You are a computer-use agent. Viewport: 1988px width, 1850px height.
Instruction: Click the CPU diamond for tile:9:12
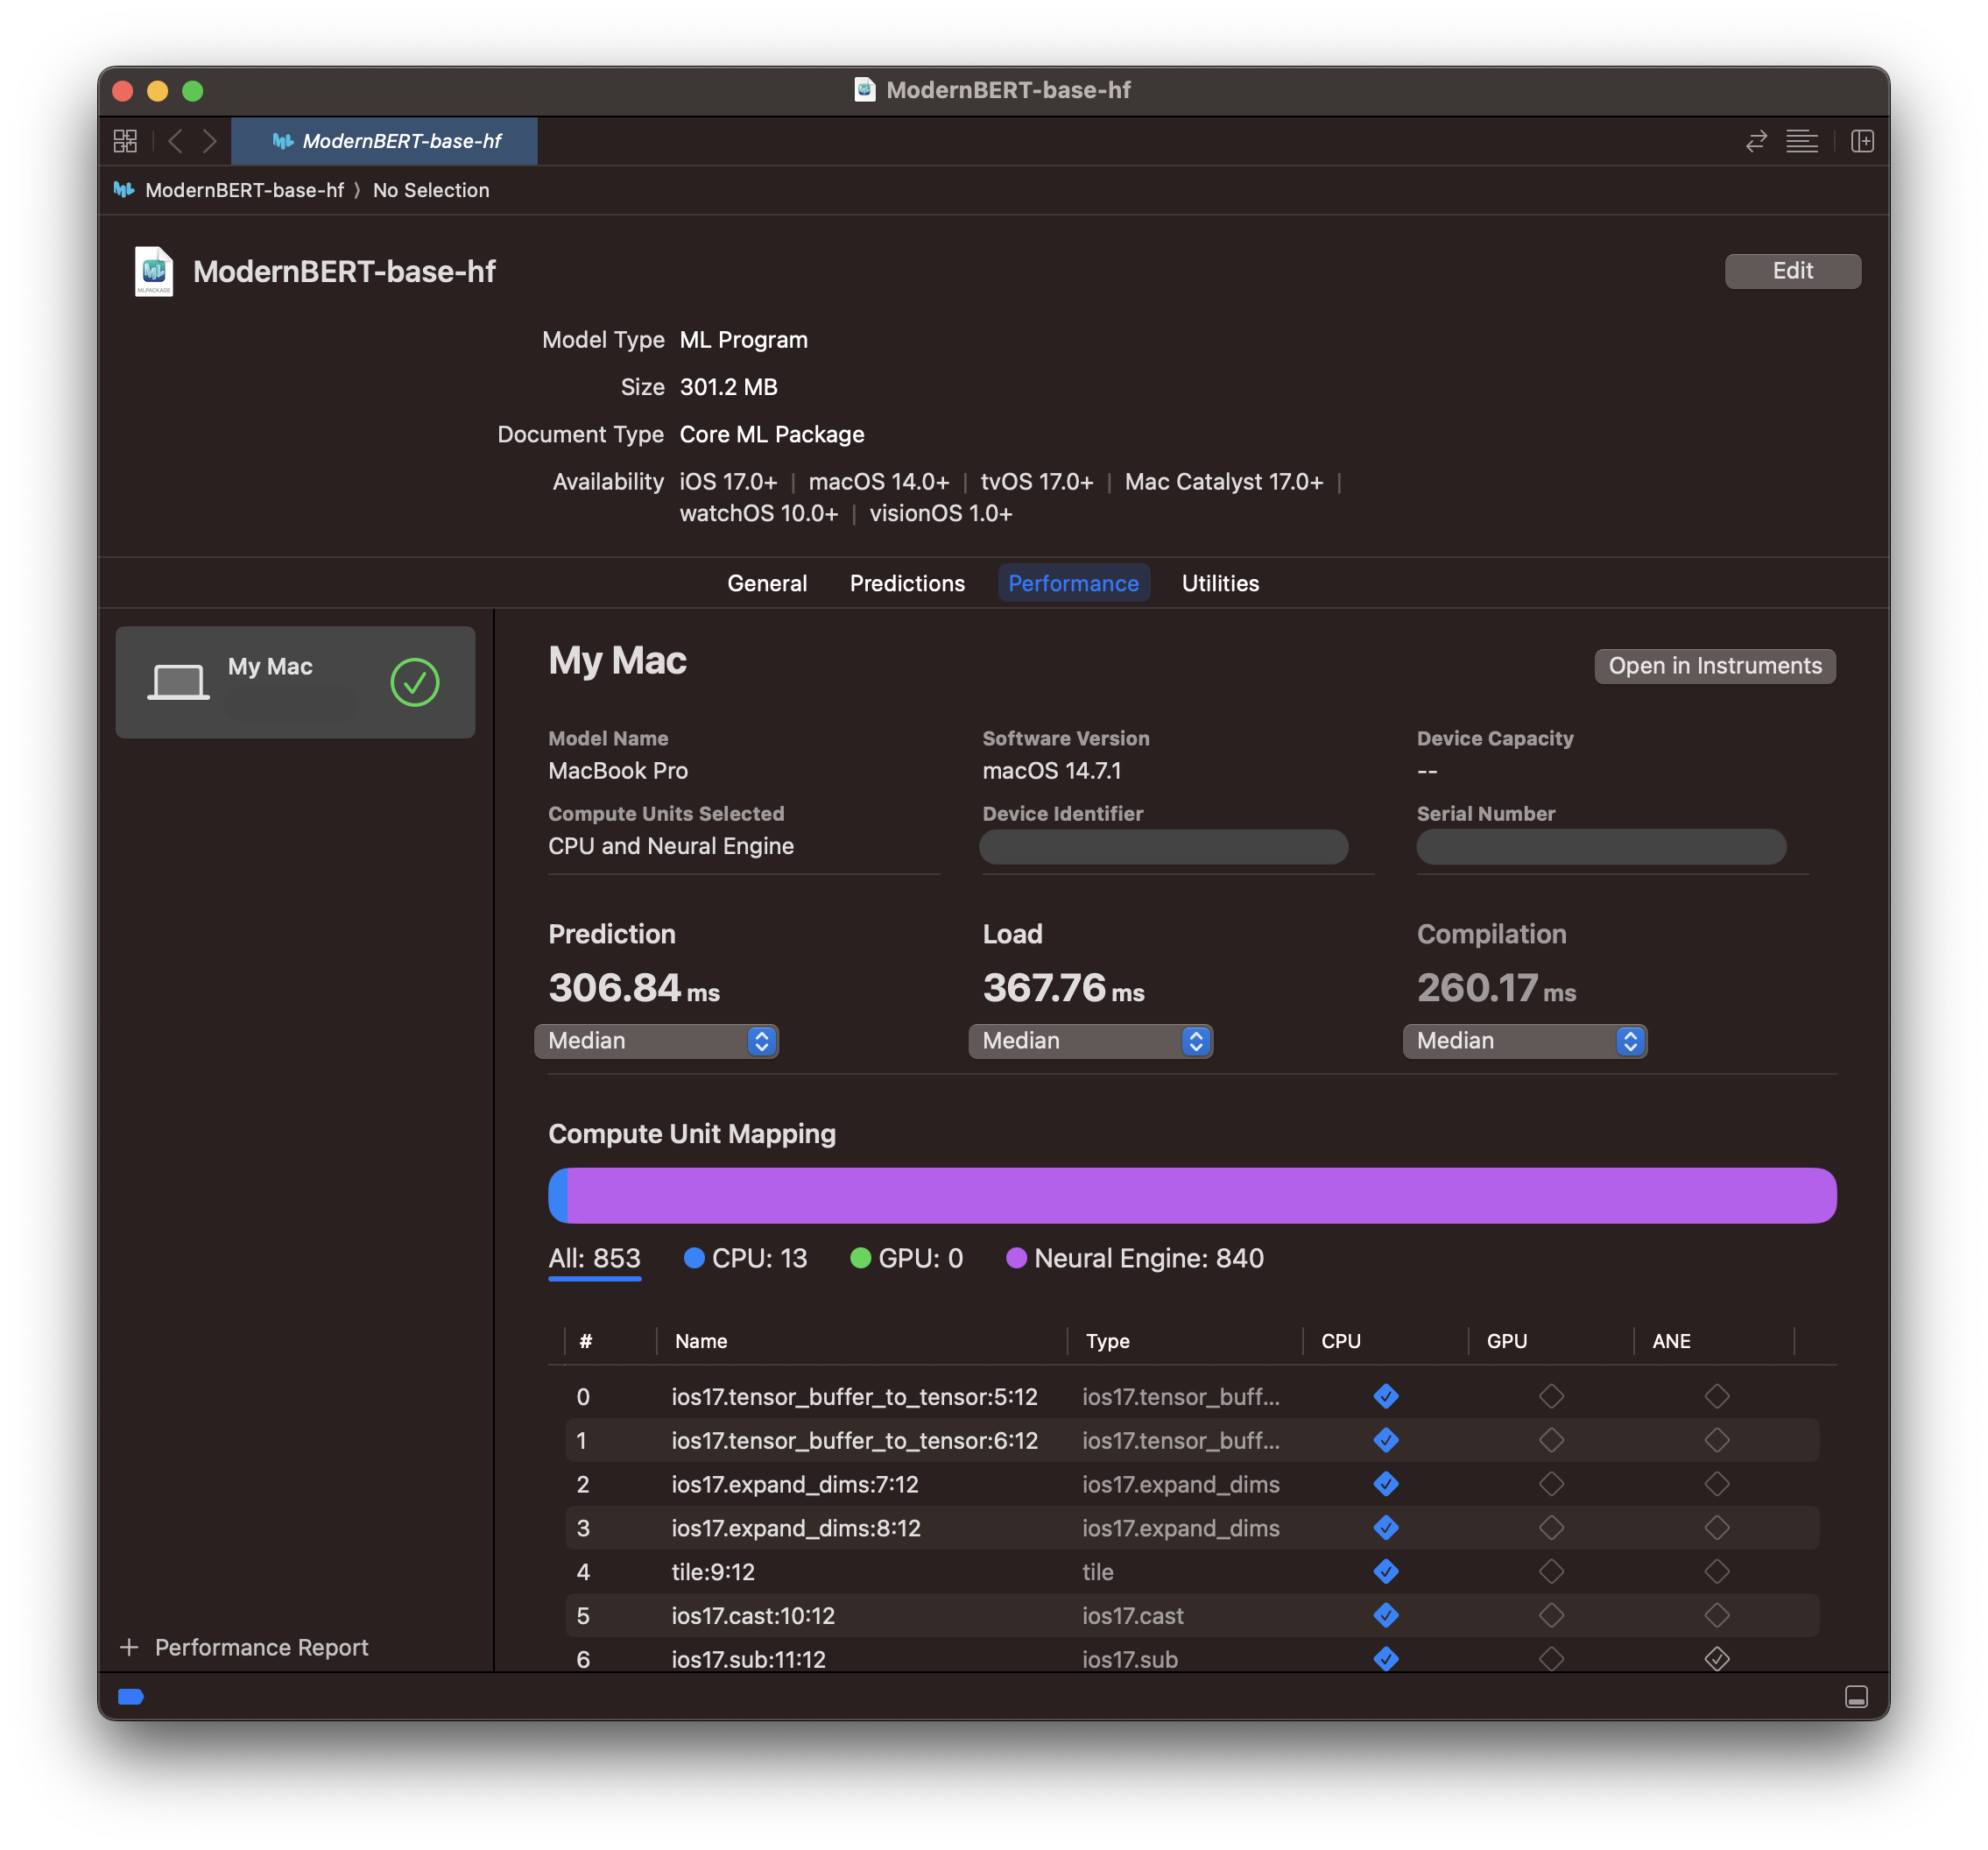coord(1386,1572)
